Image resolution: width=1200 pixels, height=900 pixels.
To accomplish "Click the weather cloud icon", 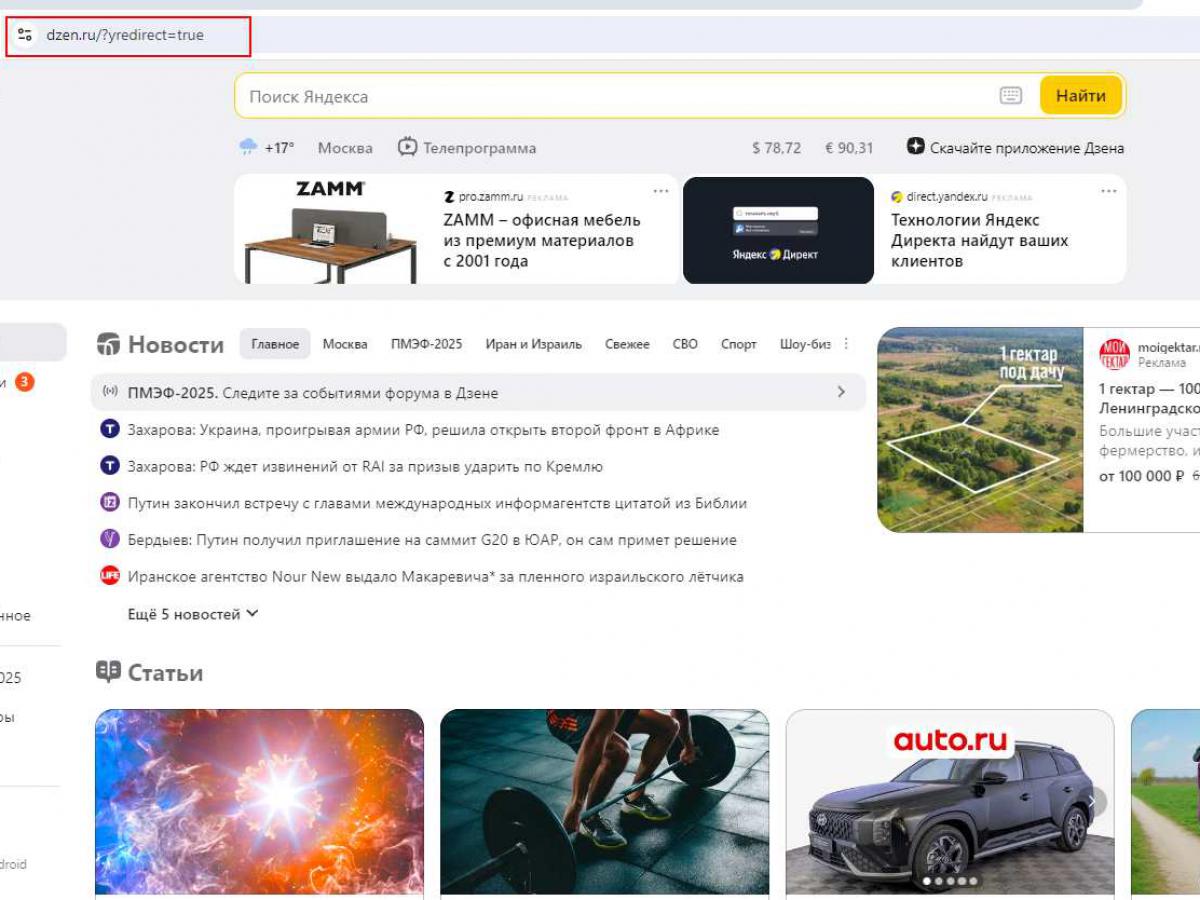I will [x=248, y=147].
